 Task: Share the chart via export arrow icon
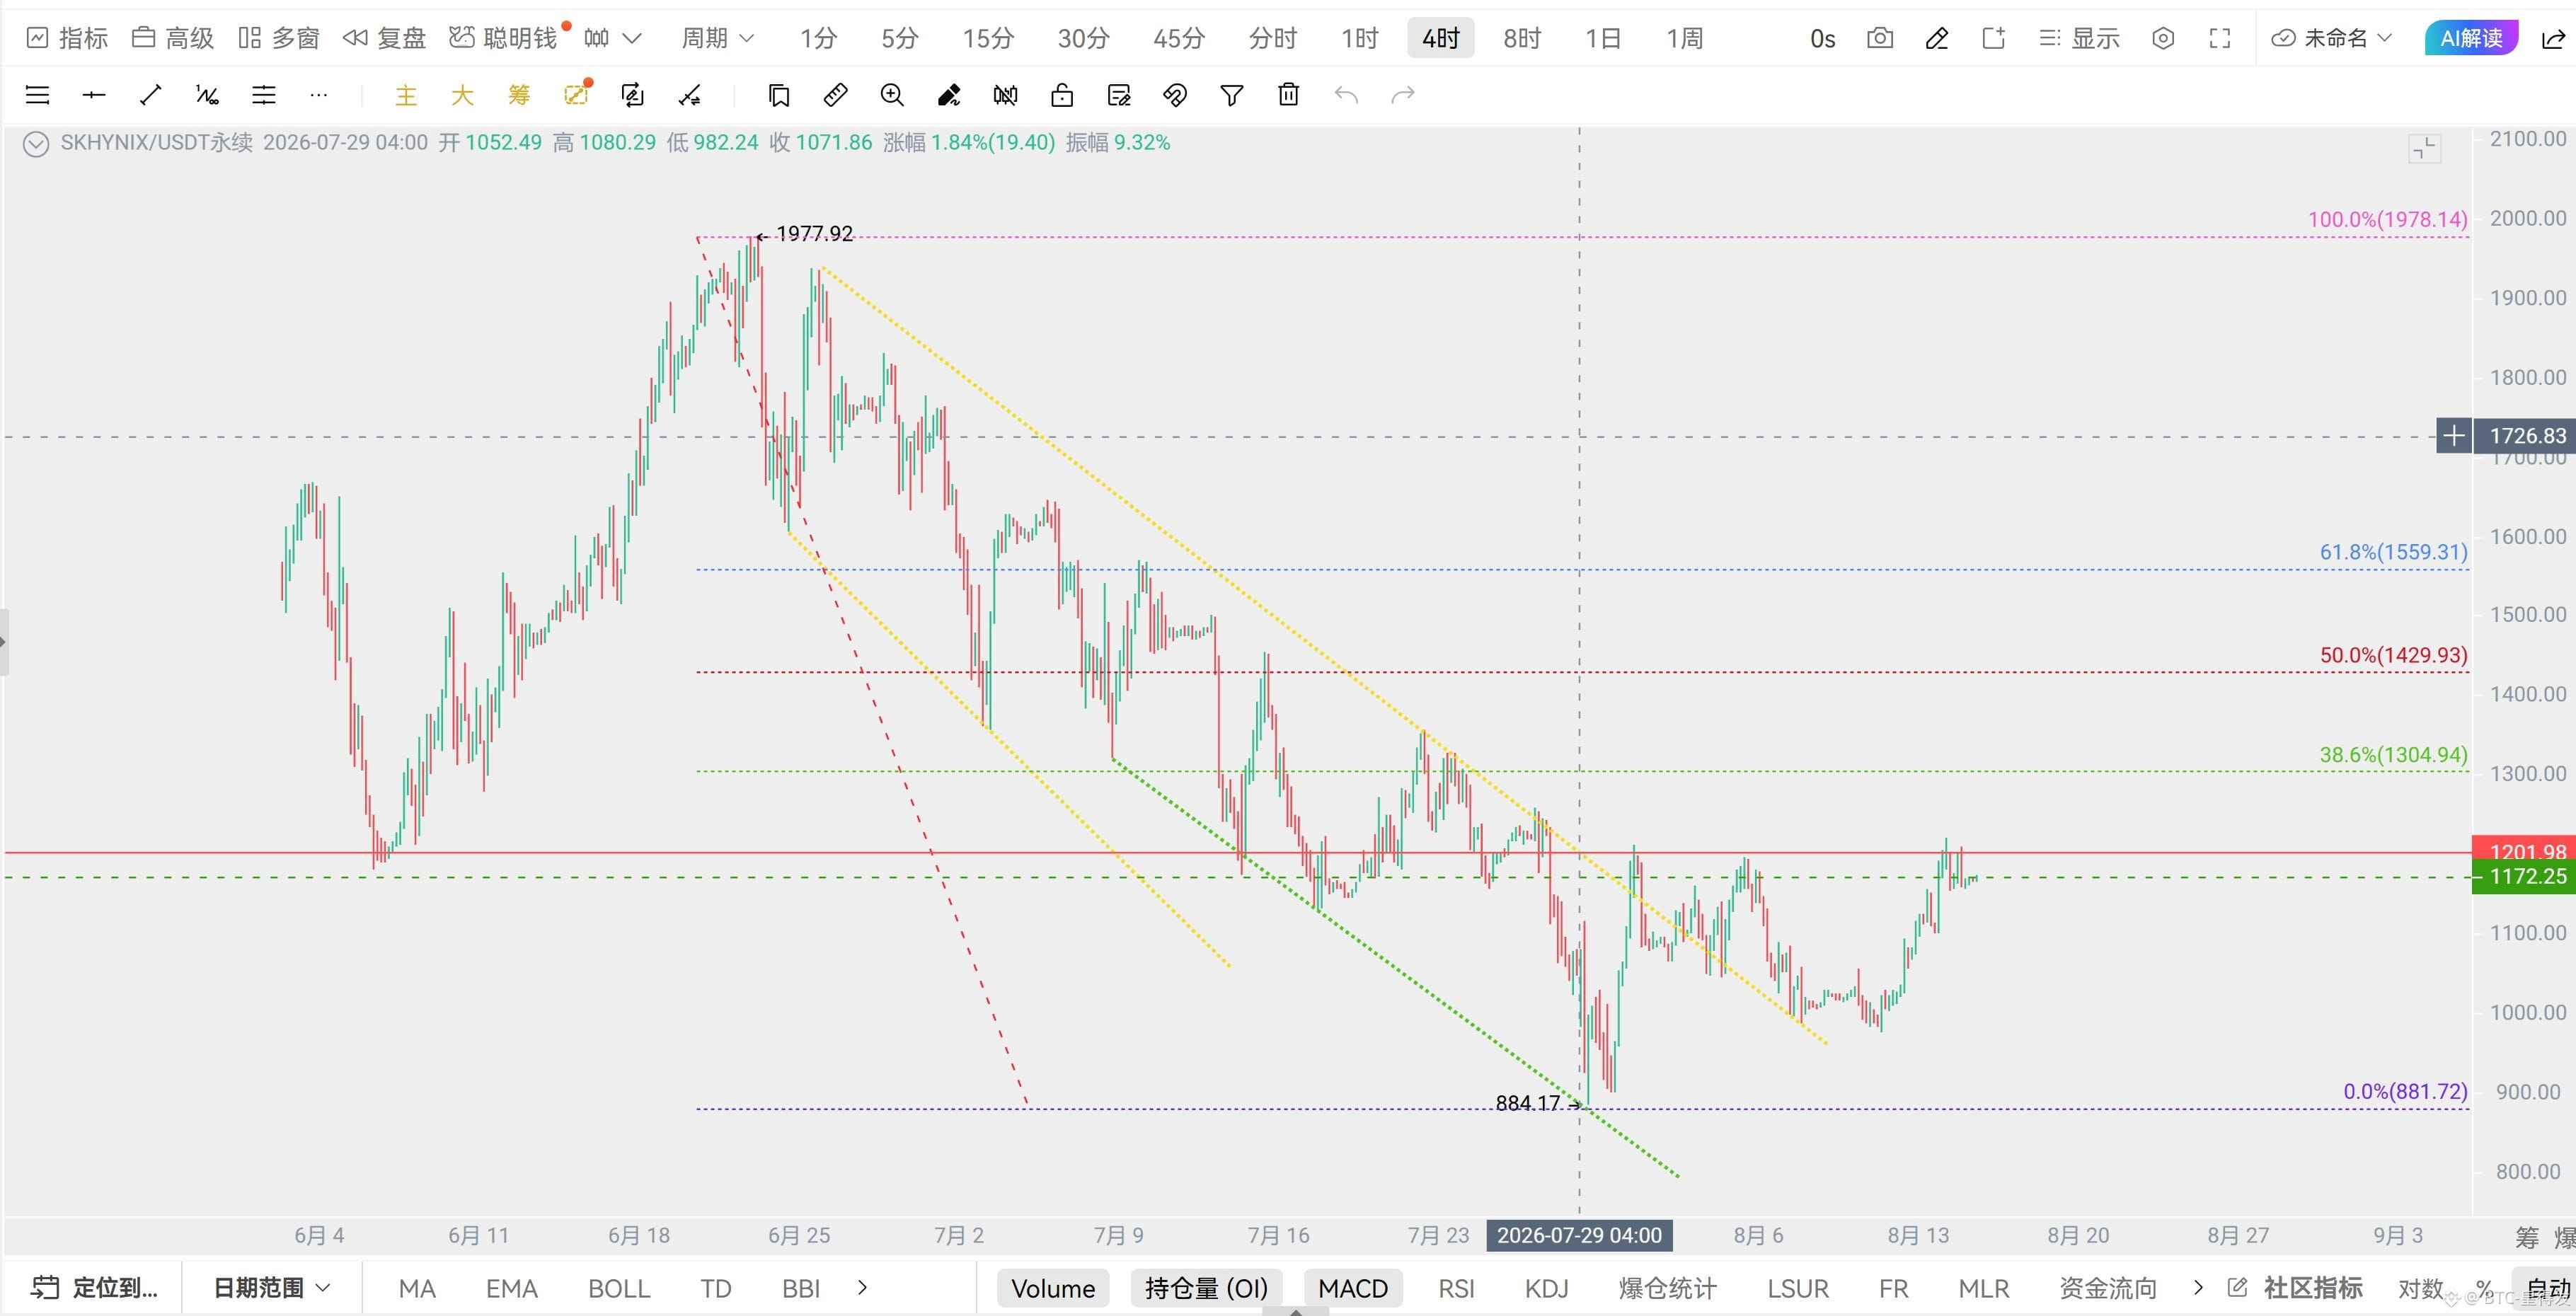(2553, 38)
